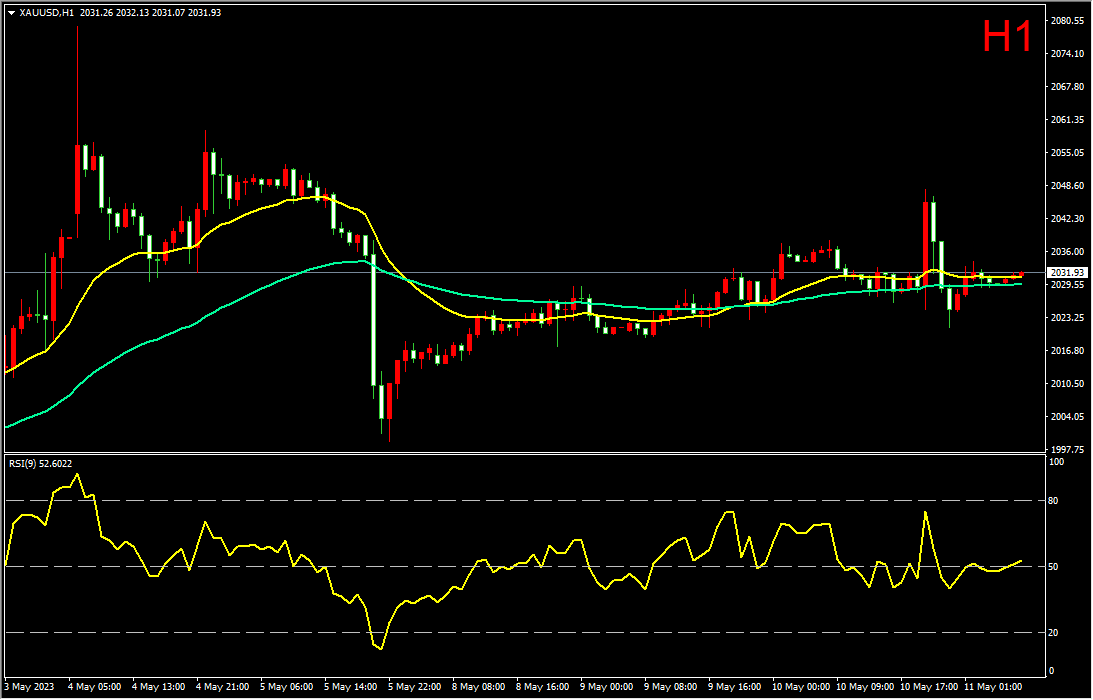1093x700 pixels.
Task: Click the RSI scale value 0
Action: click(1052, 671)
